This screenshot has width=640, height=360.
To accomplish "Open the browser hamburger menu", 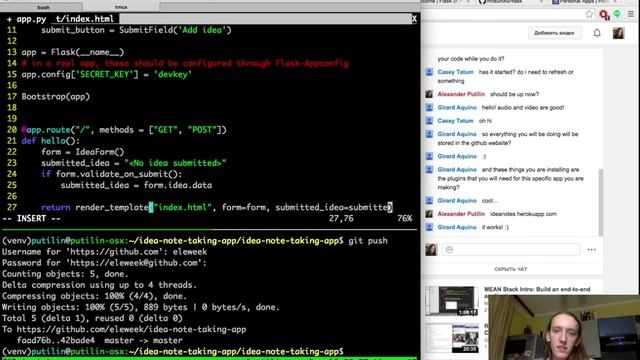I will pos(631,14).
